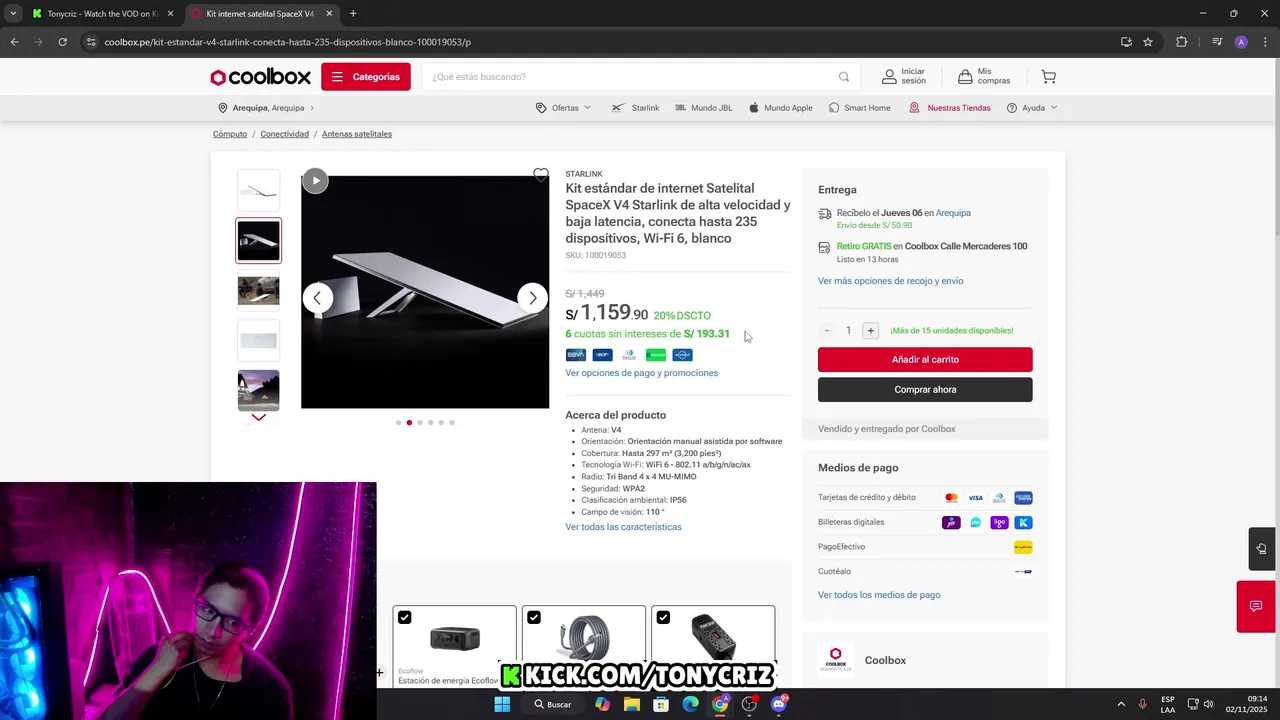Go back in browser history

click(x=14, y=42)
